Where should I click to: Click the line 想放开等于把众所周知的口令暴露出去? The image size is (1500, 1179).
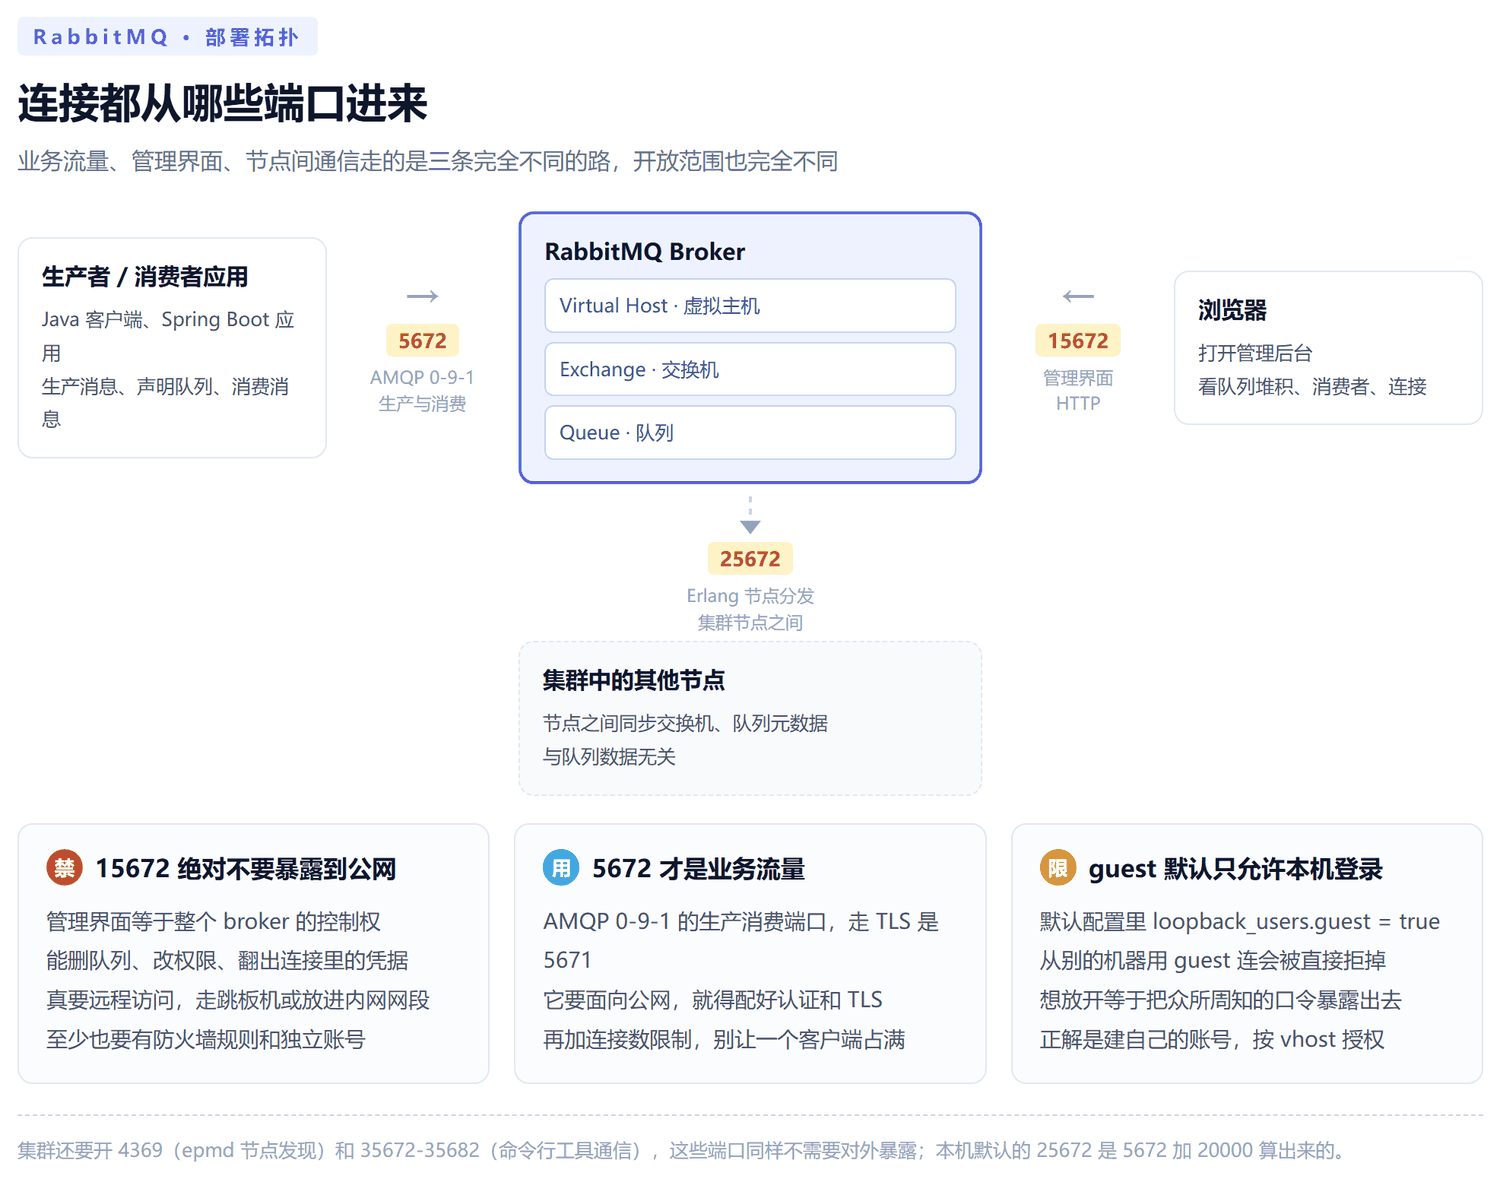point(1221,1000)
